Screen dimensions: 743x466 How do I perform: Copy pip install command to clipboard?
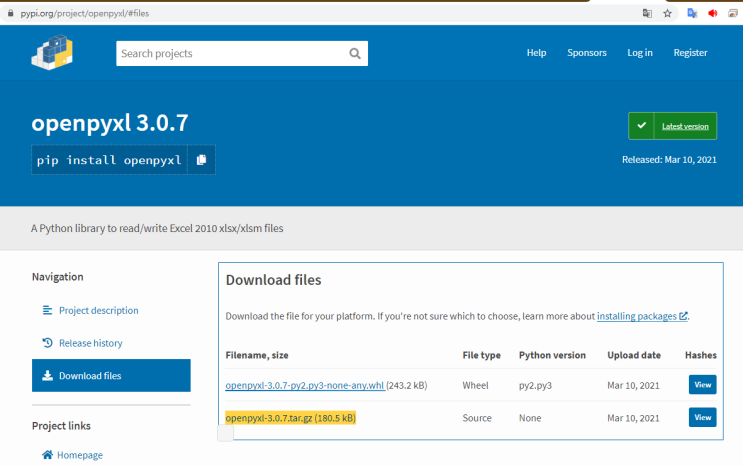tap(201, 160)
